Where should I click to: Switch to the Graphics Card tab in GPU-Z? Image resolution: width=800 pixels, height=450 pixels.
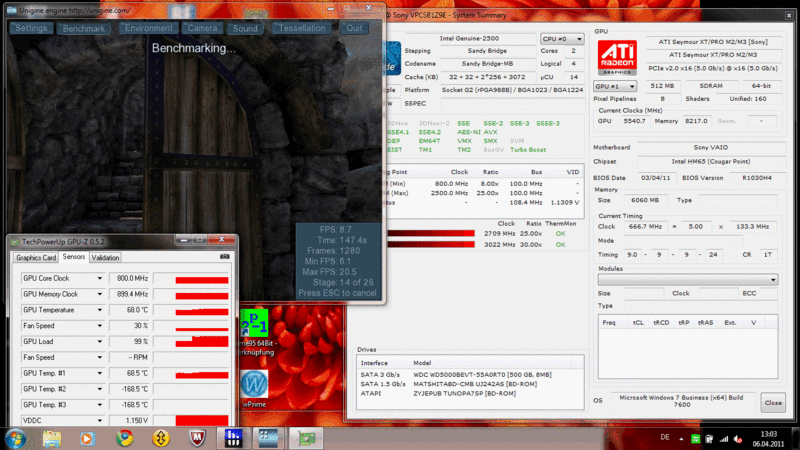36,258
